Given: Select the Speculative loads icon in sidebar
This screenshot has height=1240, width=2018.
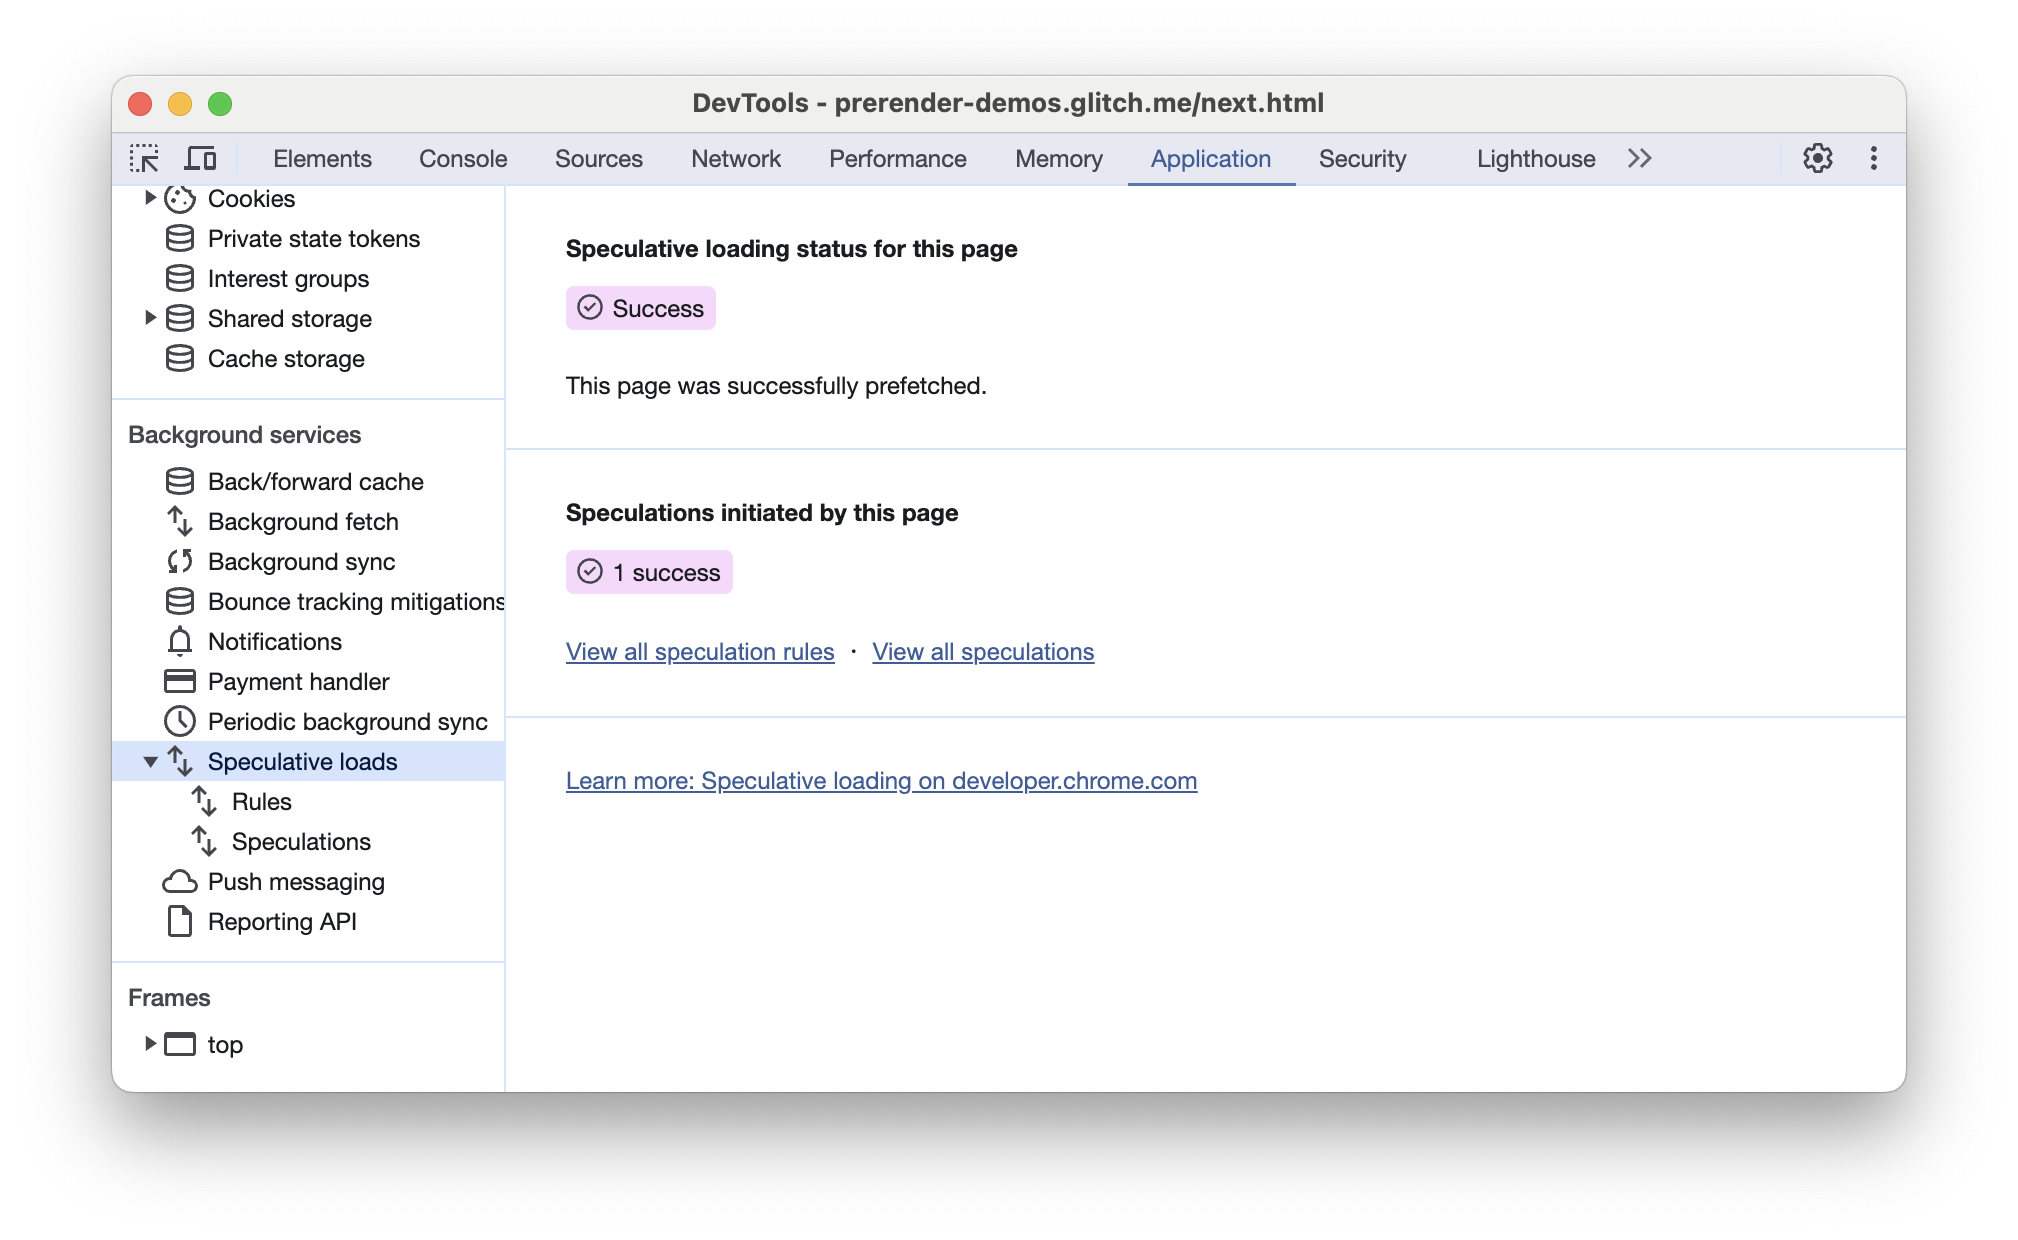Looking at the screenshot, I should click(x=180, y=761).
